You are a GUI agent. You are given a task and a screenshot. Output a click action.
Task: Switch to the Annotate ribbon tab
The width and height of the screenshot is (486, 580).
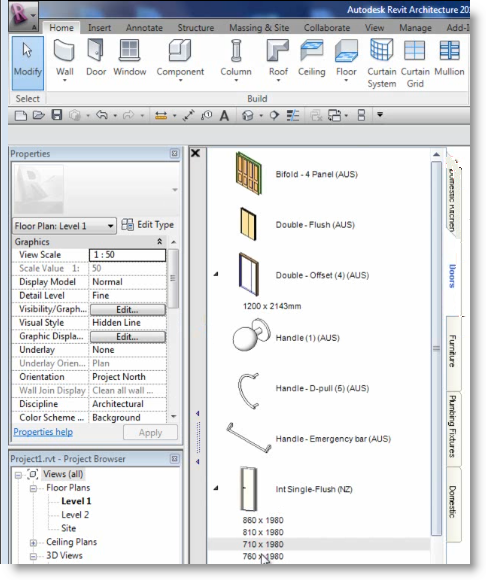click(144, 28)
